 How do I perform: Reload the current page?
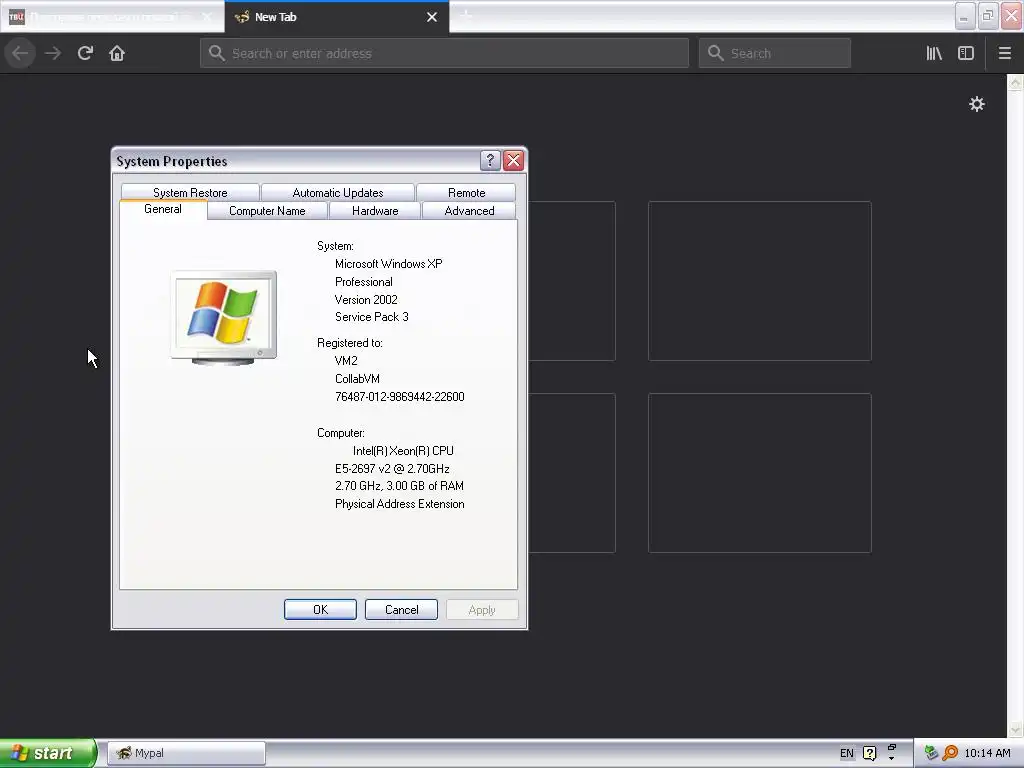point(85,53)
